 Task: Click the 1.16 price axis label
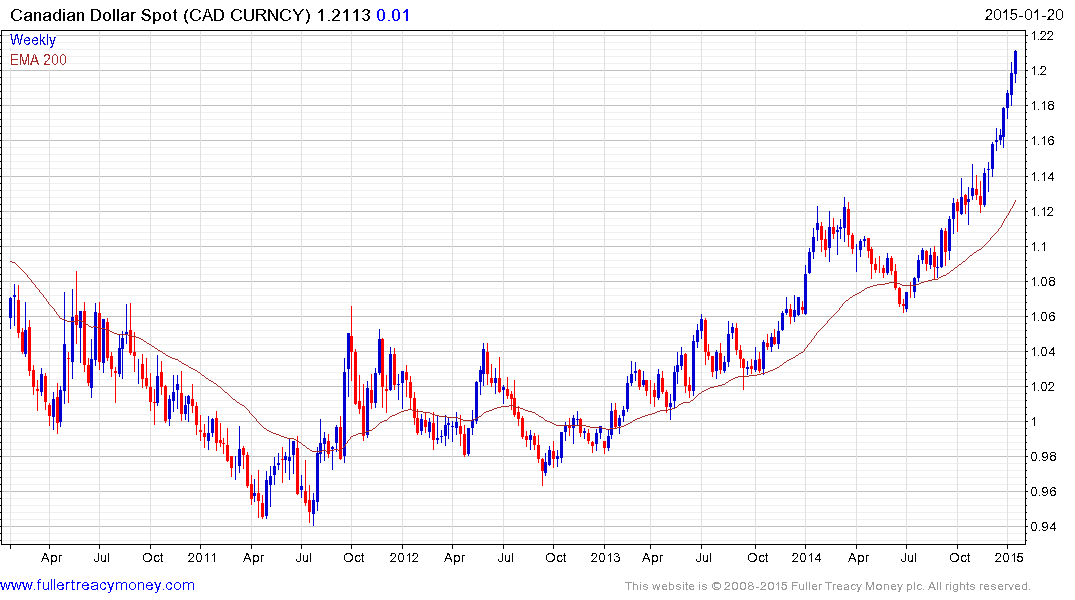1043,141
